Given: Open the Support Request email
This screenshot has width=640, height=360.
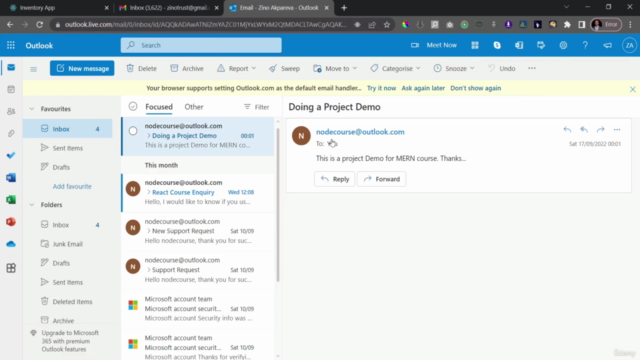Looking at the screenshot, I should coord(199,270).
